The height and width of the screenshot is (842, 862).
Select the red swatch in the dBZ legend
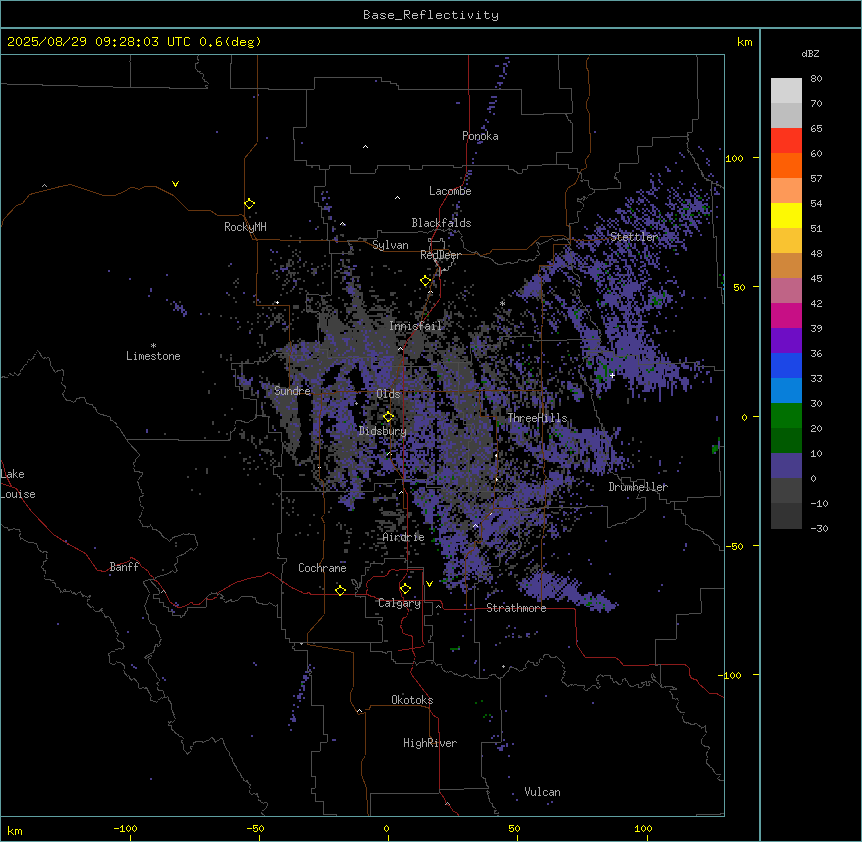click(786, 140)
